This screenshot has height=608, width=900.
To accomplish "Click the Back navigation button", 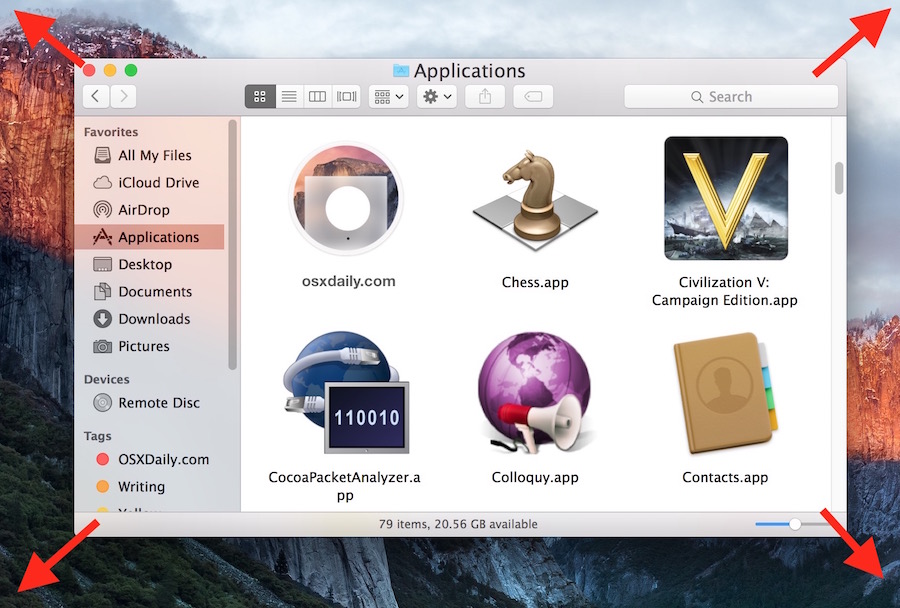I will pyautogui.click(x=95, y=96).
